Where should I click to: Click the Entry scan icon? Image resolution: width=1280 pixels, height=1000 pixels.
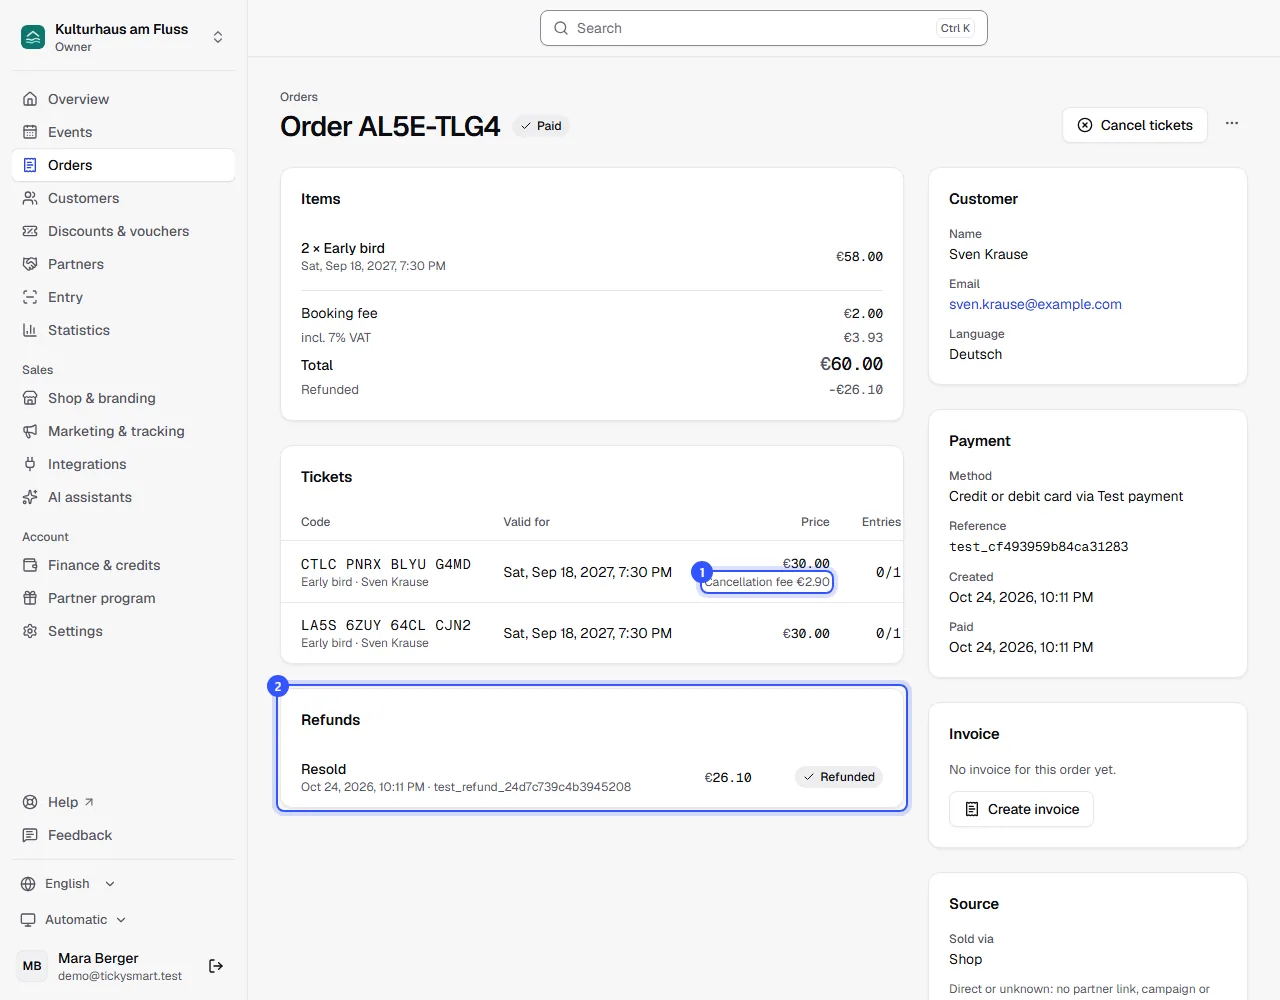point(30,297)
